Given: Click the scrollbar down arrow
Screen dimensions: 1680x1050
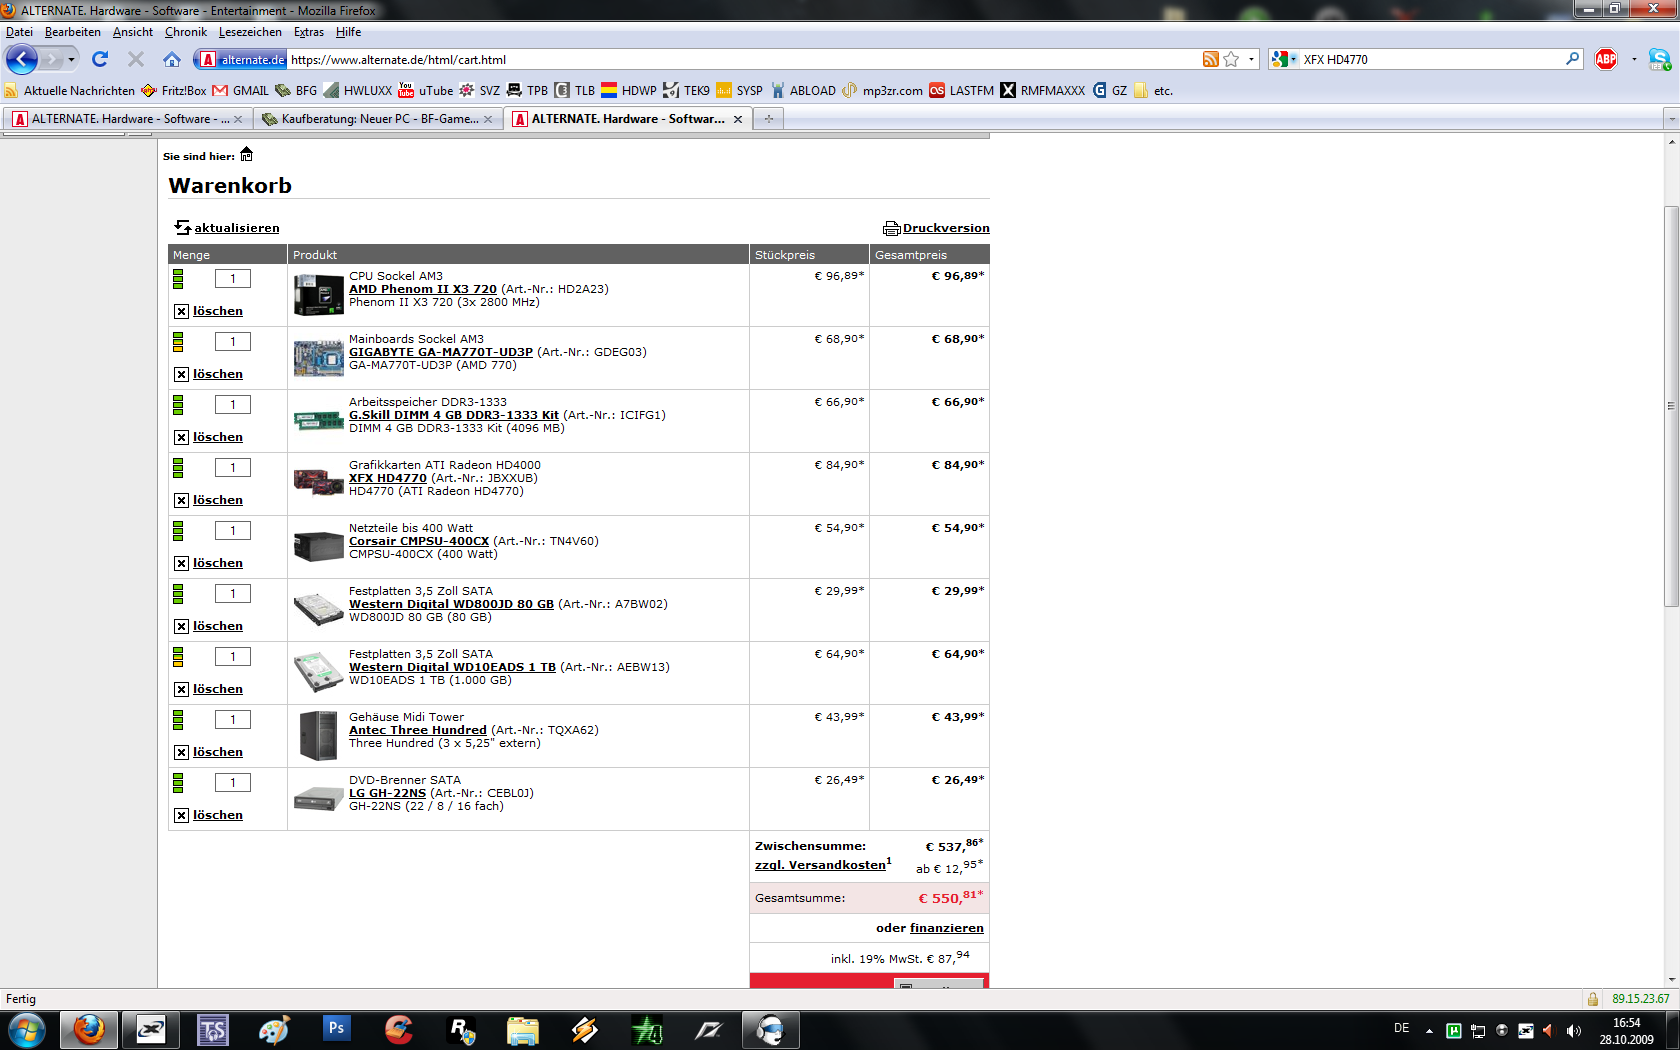Looking at the screenshot, I should (1671, 980).
